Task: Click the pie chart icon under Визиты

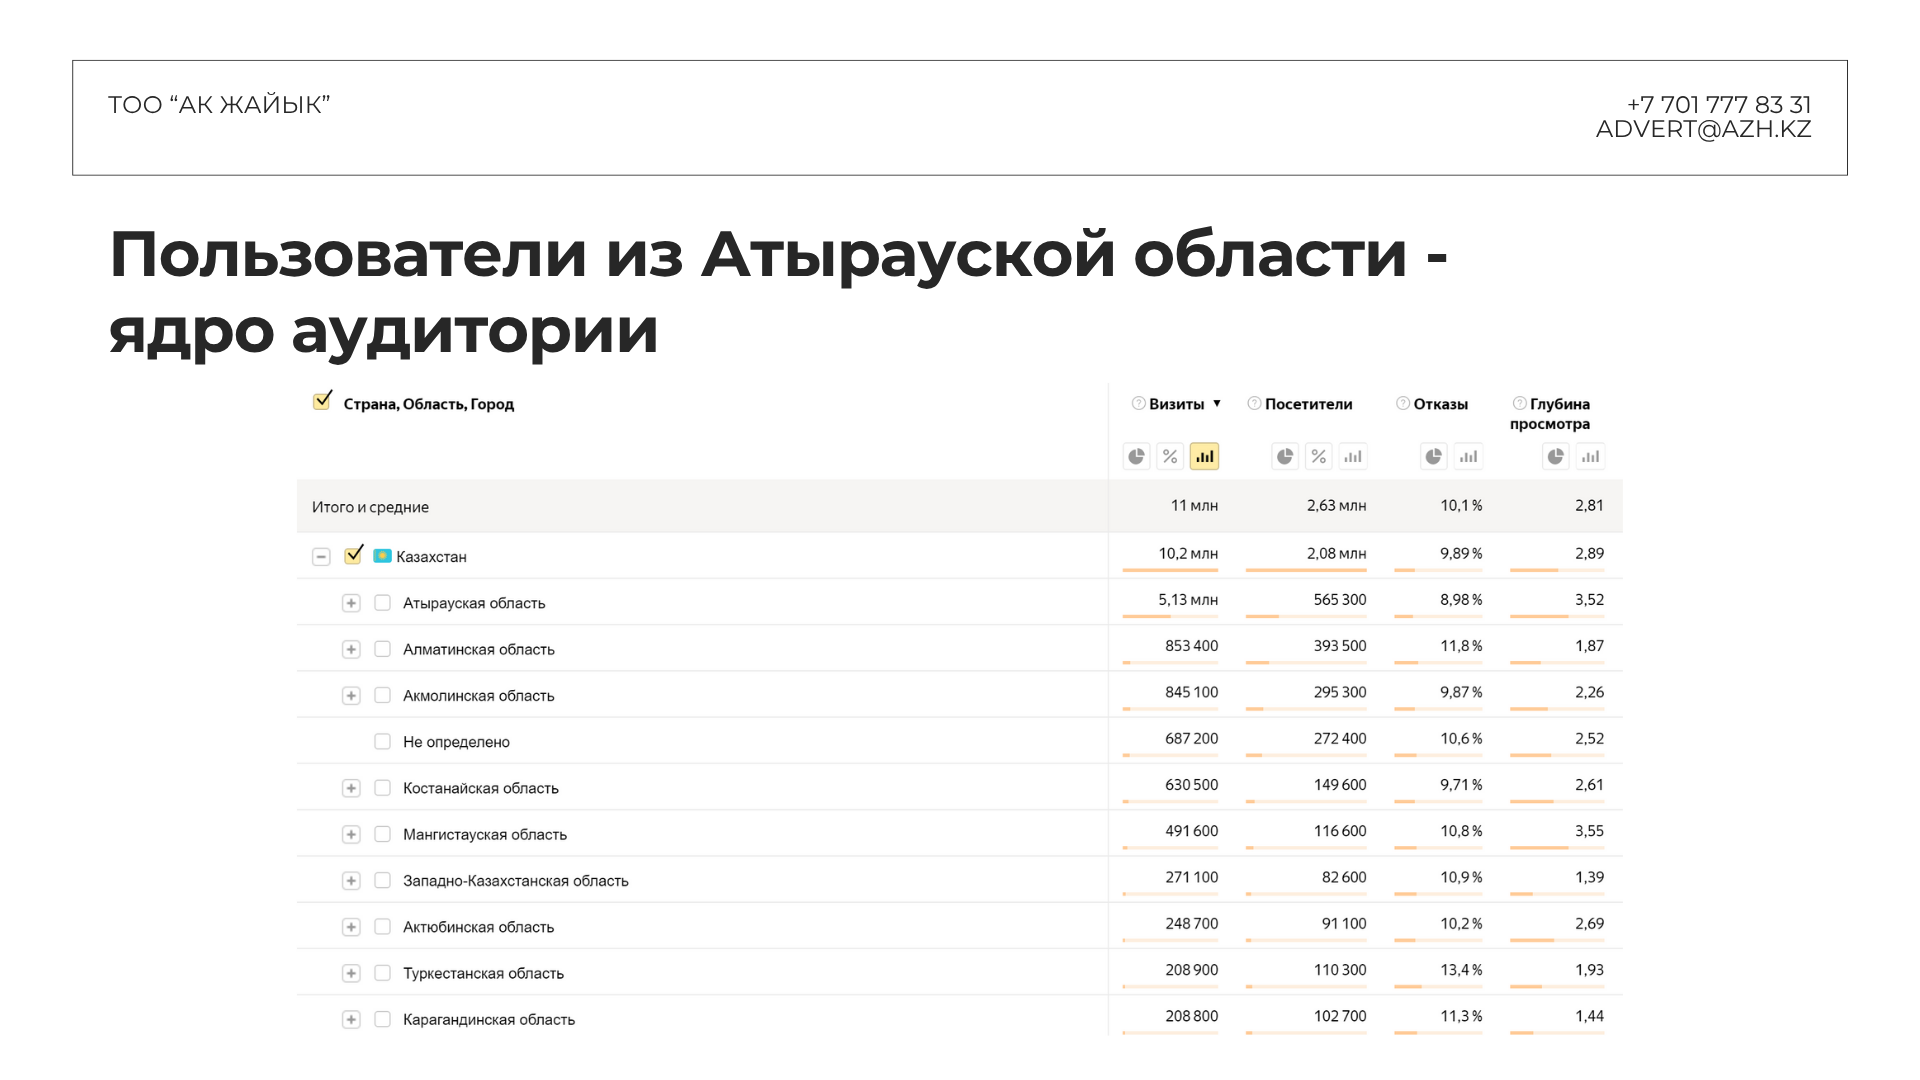Action: tap(1136, 457)
